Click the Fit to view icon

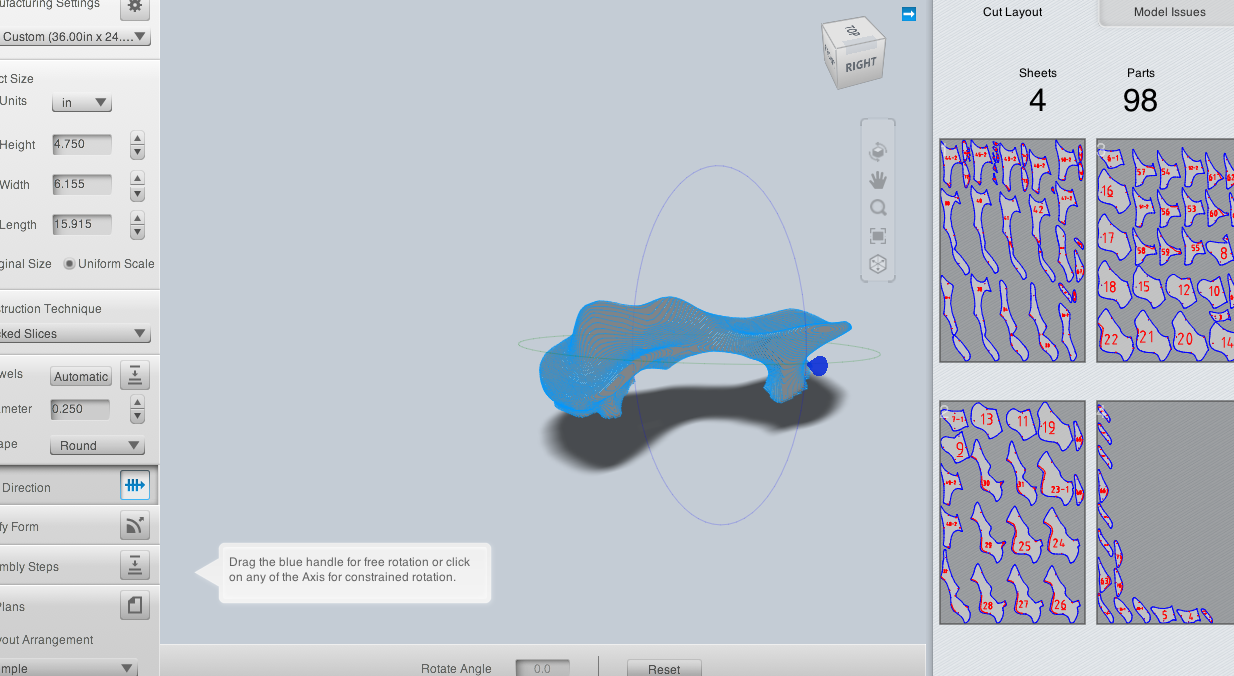pos(878,236)
